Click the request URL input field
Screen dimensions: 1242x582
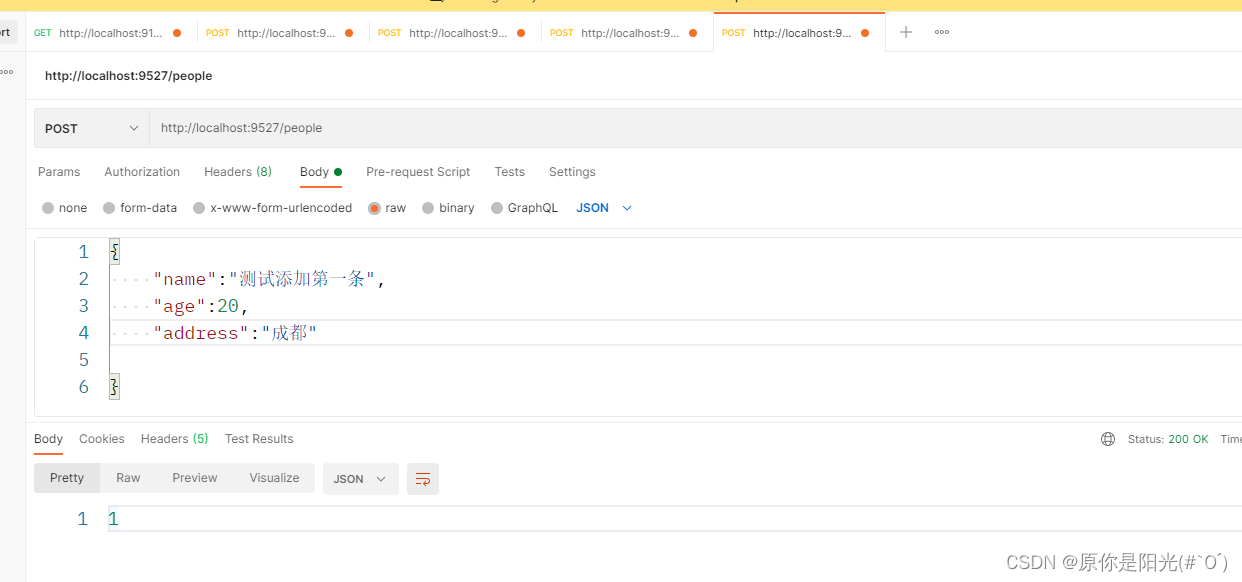click(696, 128)
